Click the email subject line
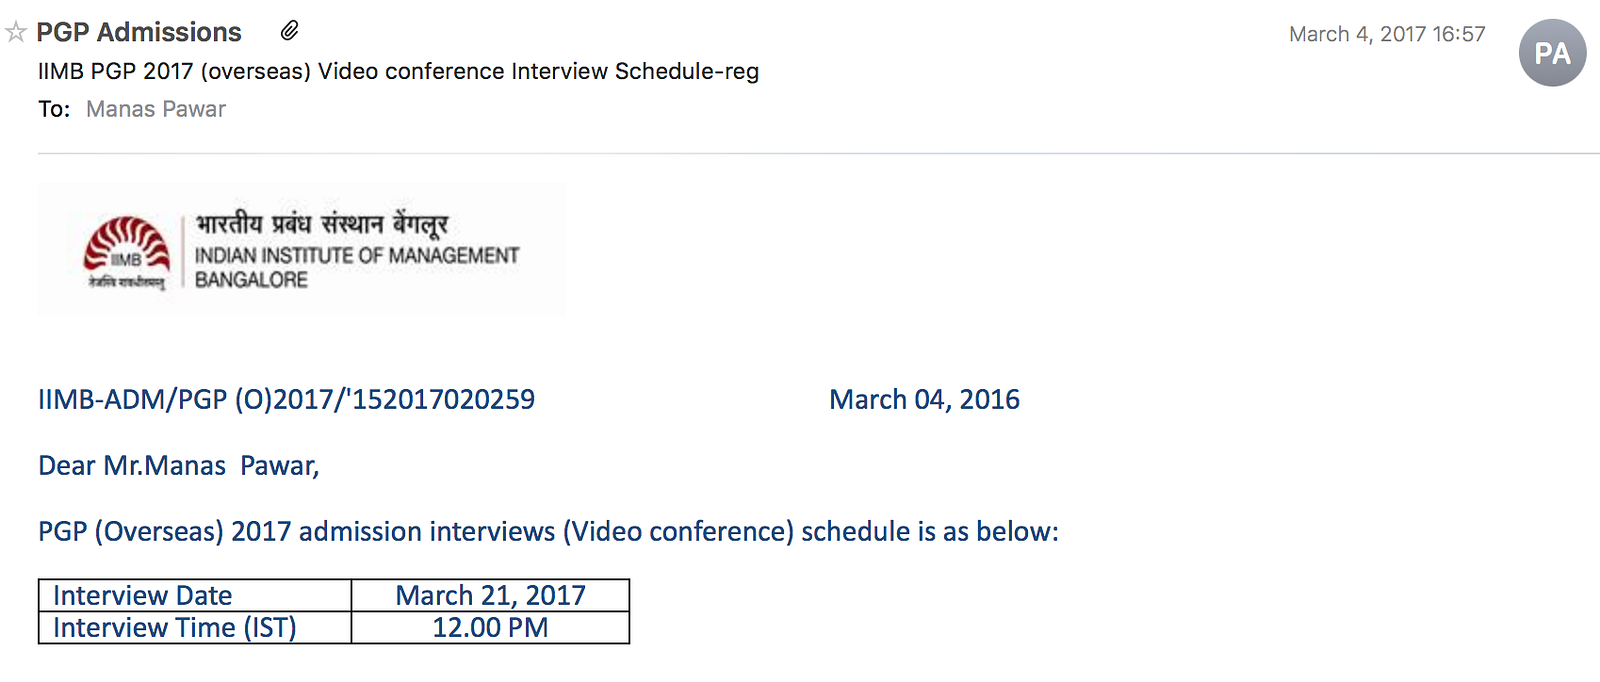The image size is (1600, 682). point(398,72)
